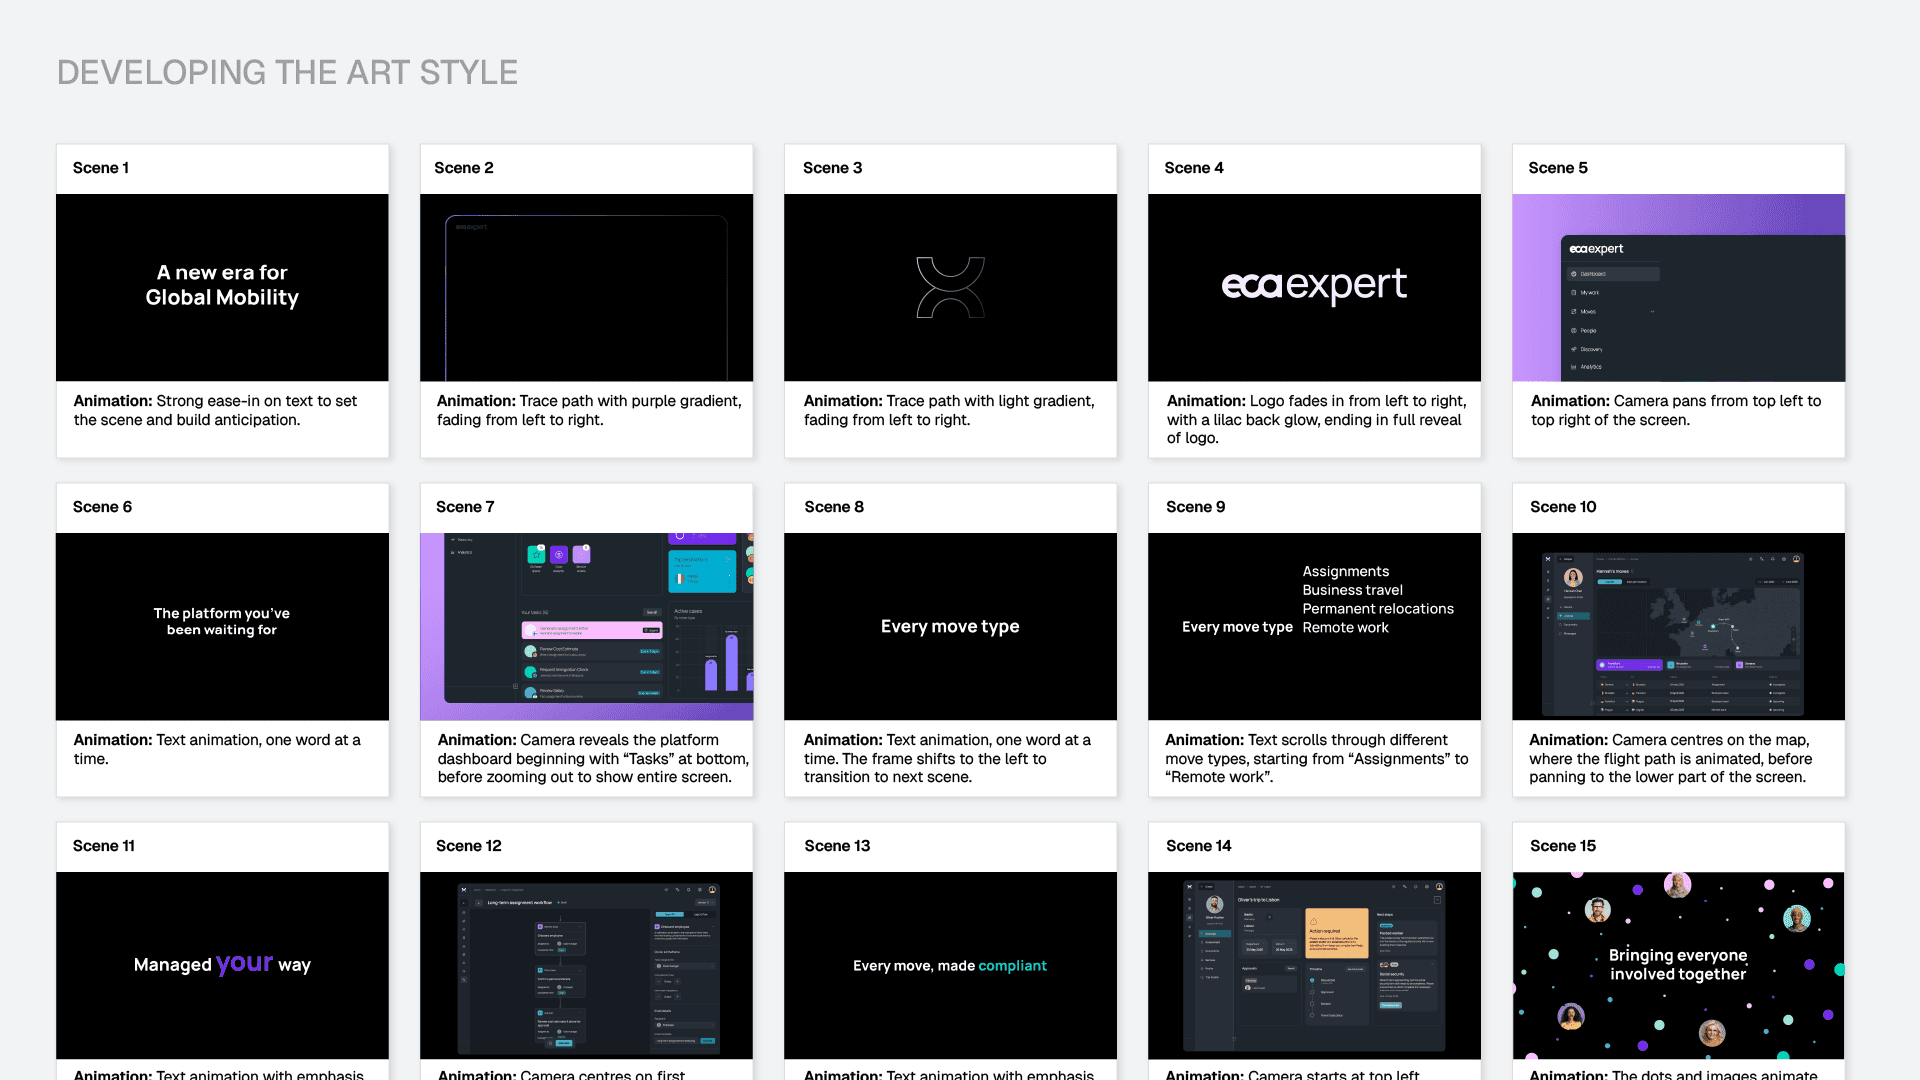
Task: Click the teal 'compliant' word in Scene 13
Action: coord(1012,966)
